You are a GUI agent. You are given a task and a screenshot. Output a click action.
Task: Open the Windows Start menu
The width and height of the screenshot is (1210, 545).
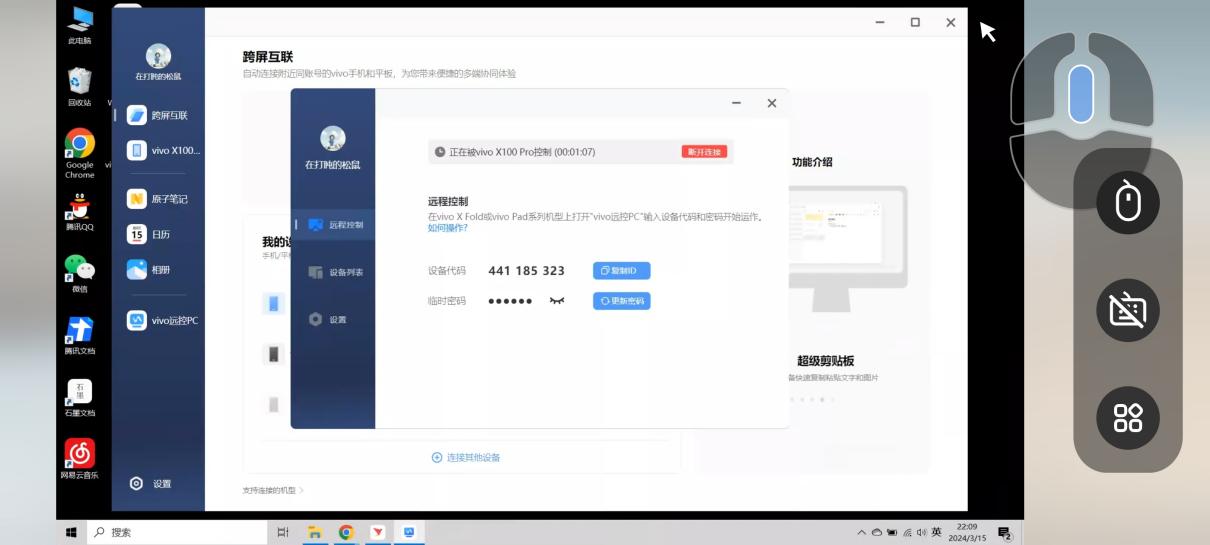(71, 533)
